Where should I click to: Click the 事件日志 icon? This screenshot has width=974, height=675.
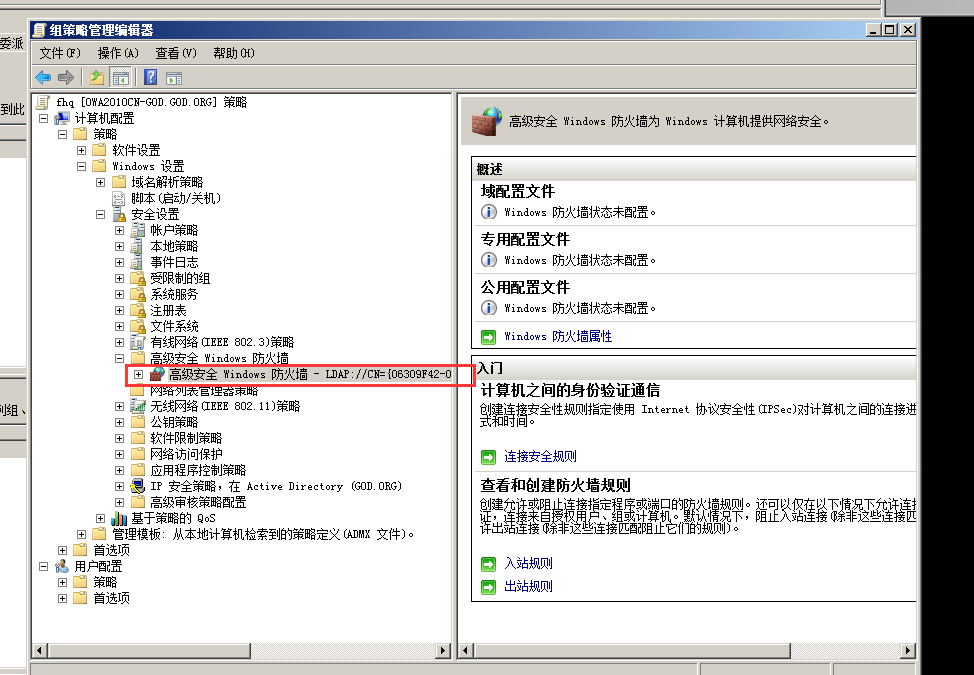pos(138,262)
